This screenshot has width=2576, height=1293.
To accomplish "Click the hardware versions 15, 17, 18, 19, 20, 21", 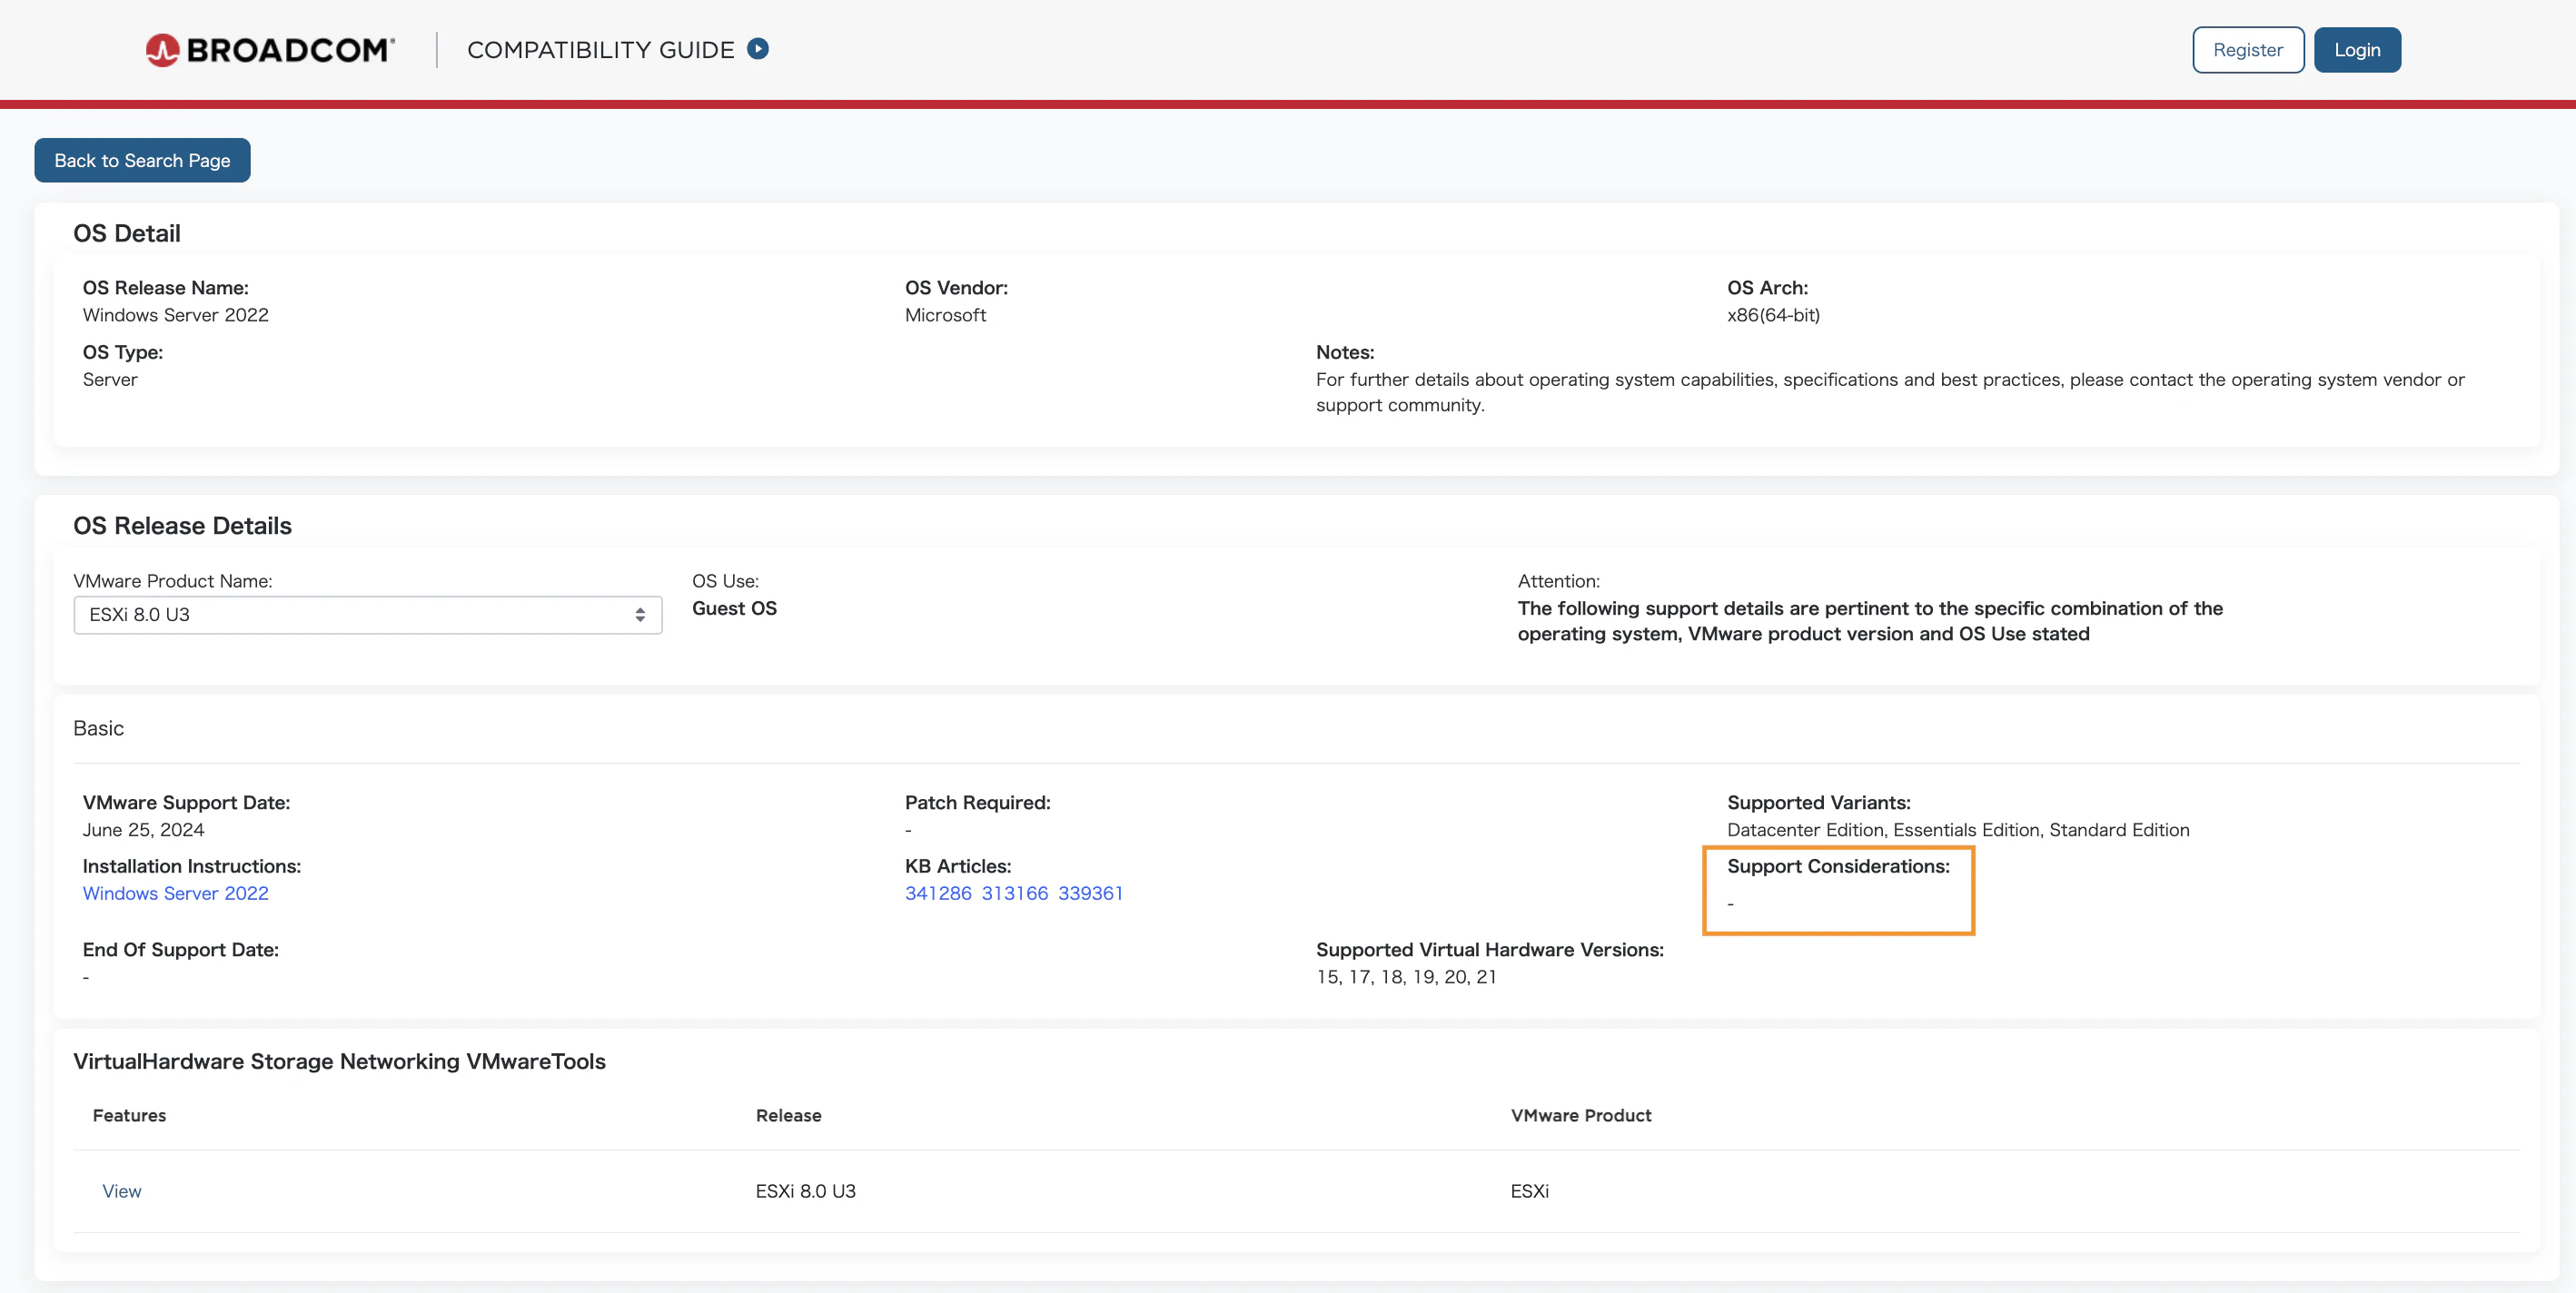I will [1407, 977].
